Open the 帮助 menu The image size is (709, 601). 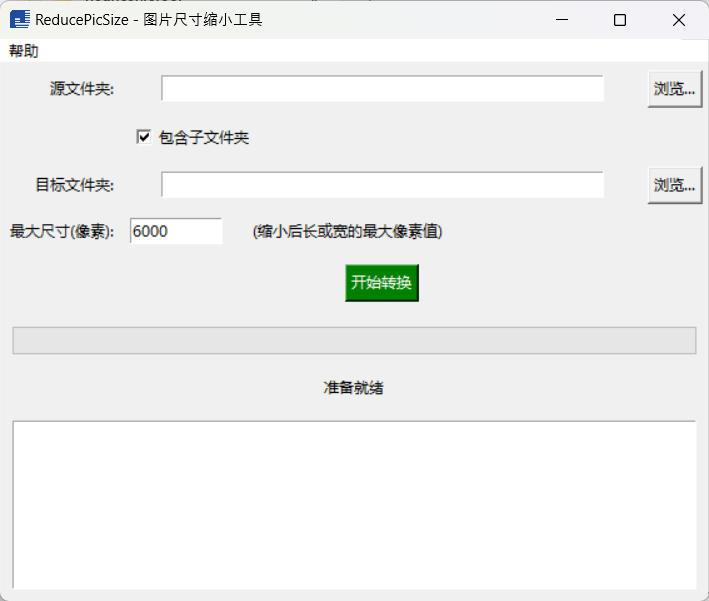(x=24, y=51)
